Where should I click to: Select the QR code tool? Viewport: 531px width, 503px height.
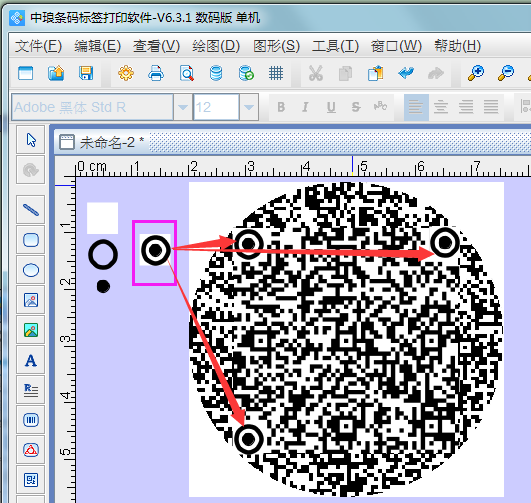coord(31,480)
